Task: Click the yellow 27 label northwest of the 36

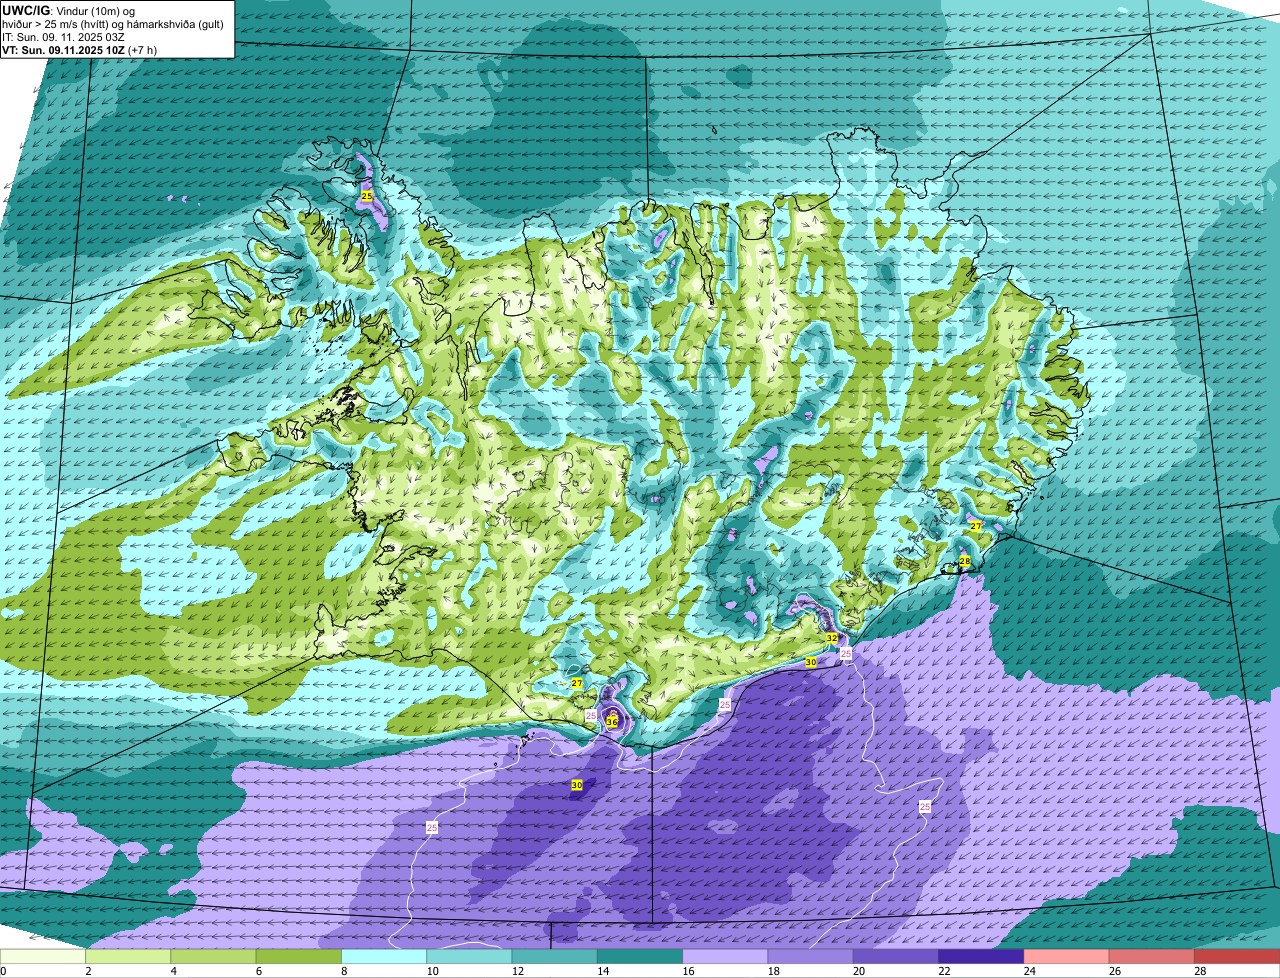Action: [x=577, y=683]
